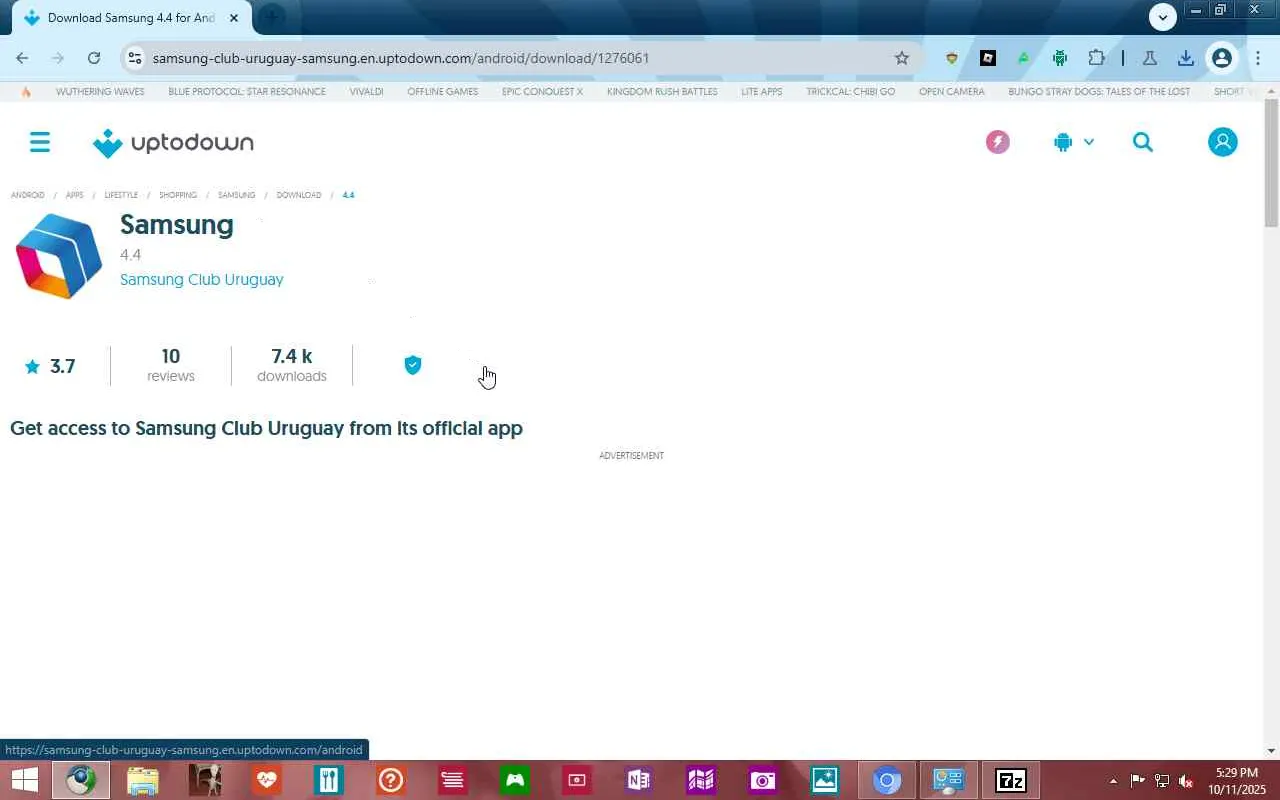1280x800 pixels.
Task: Expand the tab search dropdown
Action: [1162, 17]
